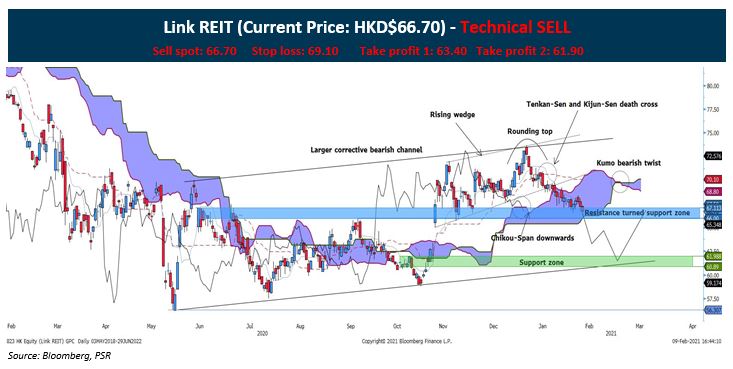The height and width of the screenshot is (369, 733).
Task: Click the 'Source: Bloomberg, PSR' caption
Action: point(59,356)
